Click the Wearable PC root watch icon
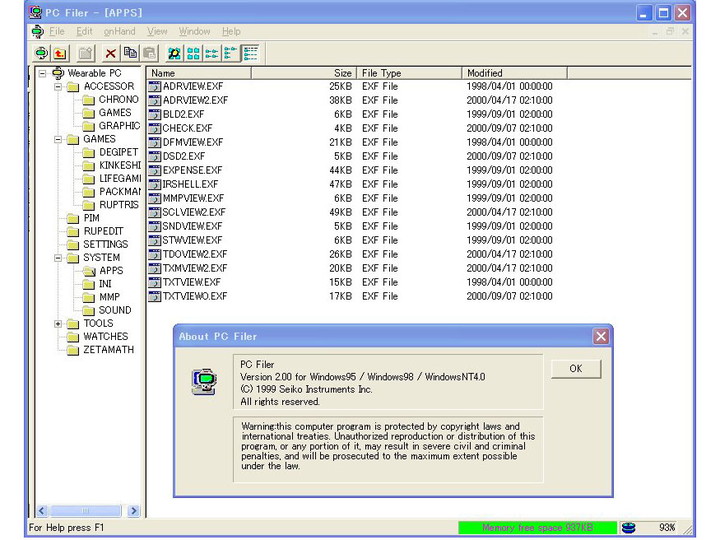720x540 pixels. [x=58, y=73]
